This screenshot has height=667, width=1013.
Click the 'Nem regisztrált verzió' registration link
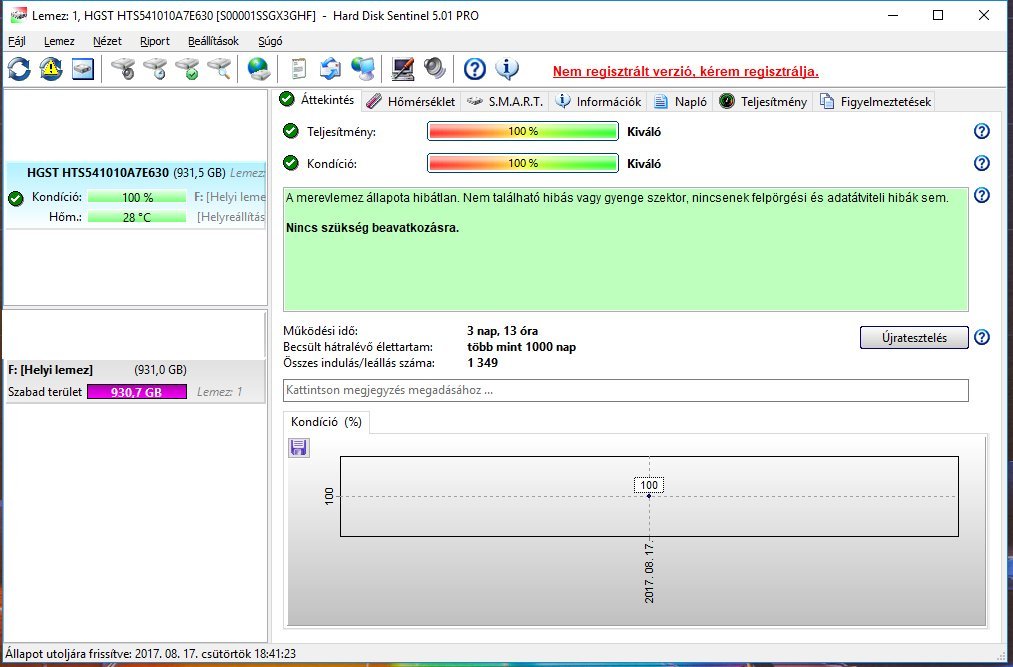[x=685, y=71]
